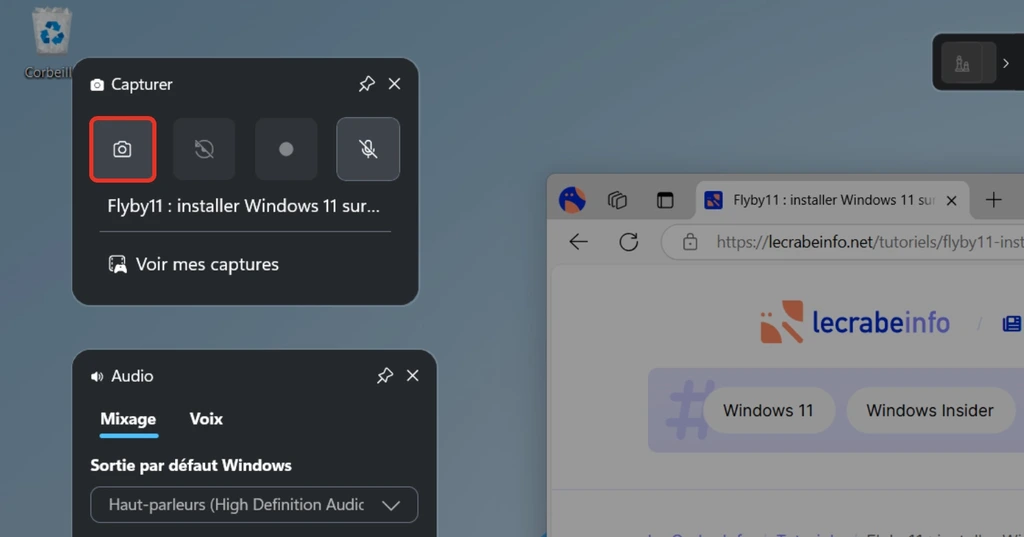Click the chess piece widget icon
This screenshot has height=537, width=1024.
[963, 63]
